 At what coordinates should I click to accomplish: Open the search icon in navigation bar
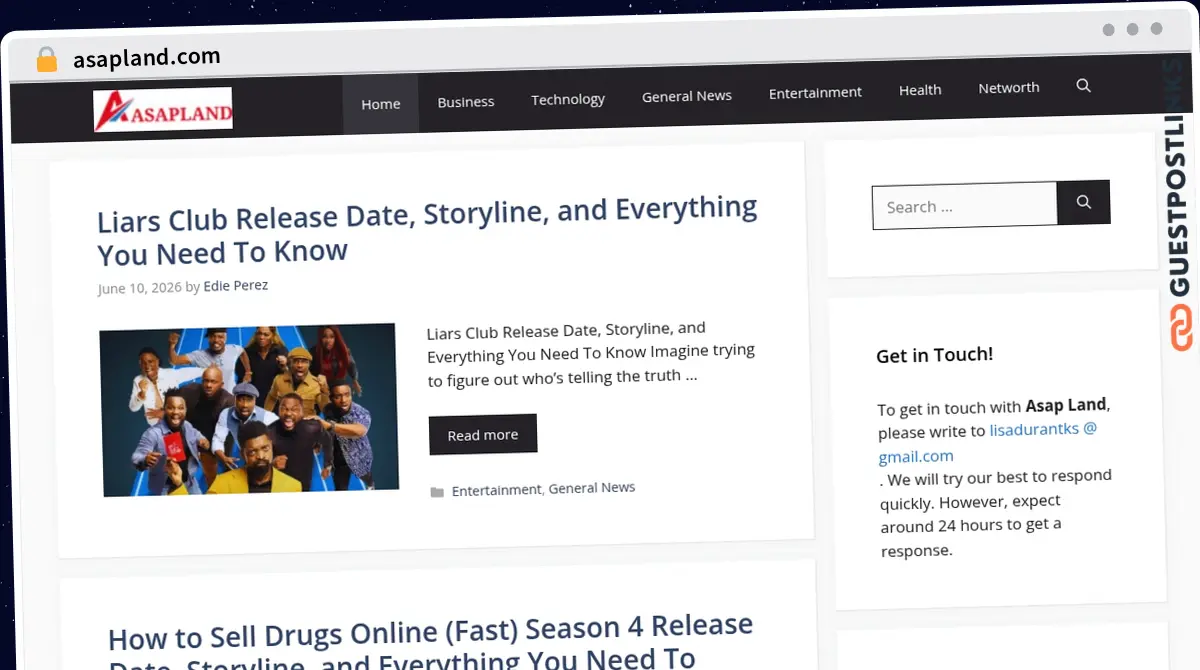1083,86
